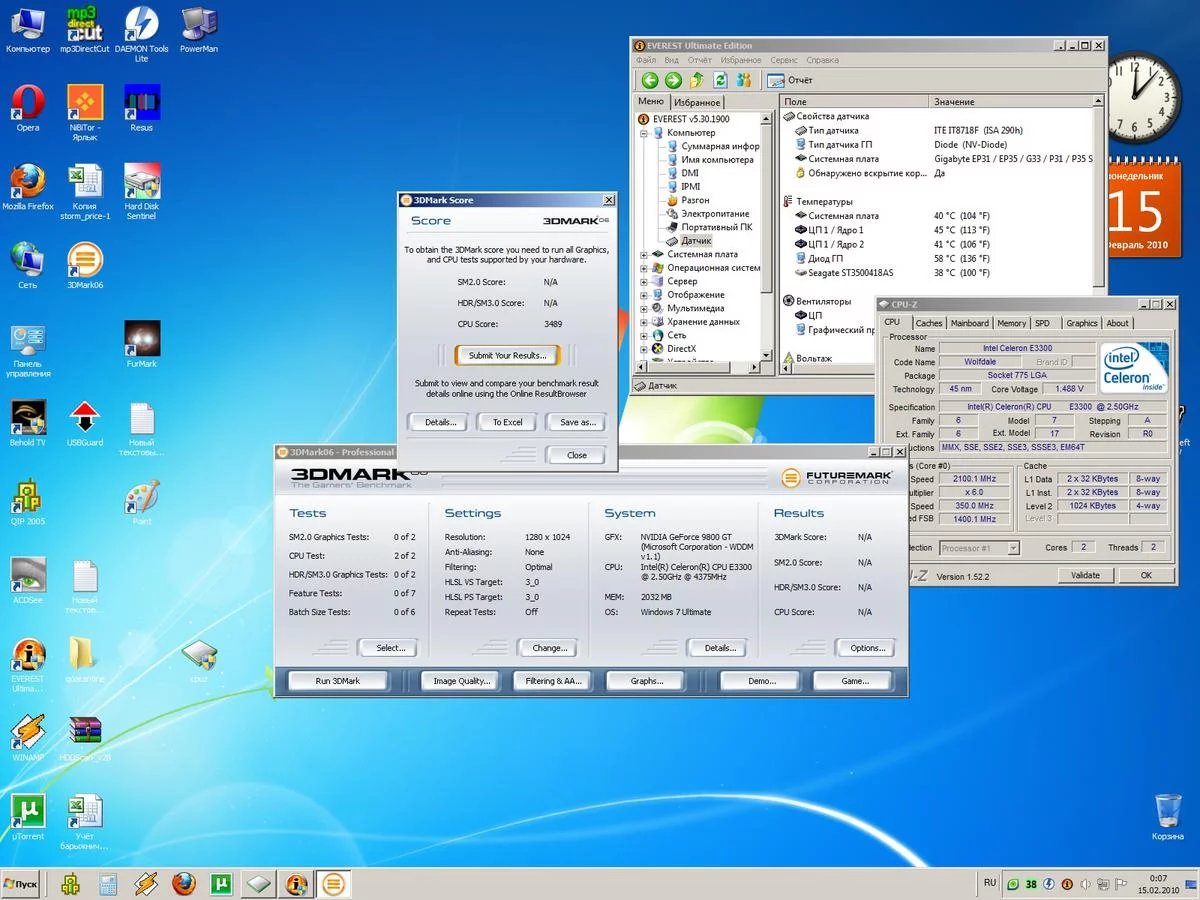The height and width of the screenshot is (900, 1200).
Task: Select the Разгон tree item
Action: tap(687, 200)
